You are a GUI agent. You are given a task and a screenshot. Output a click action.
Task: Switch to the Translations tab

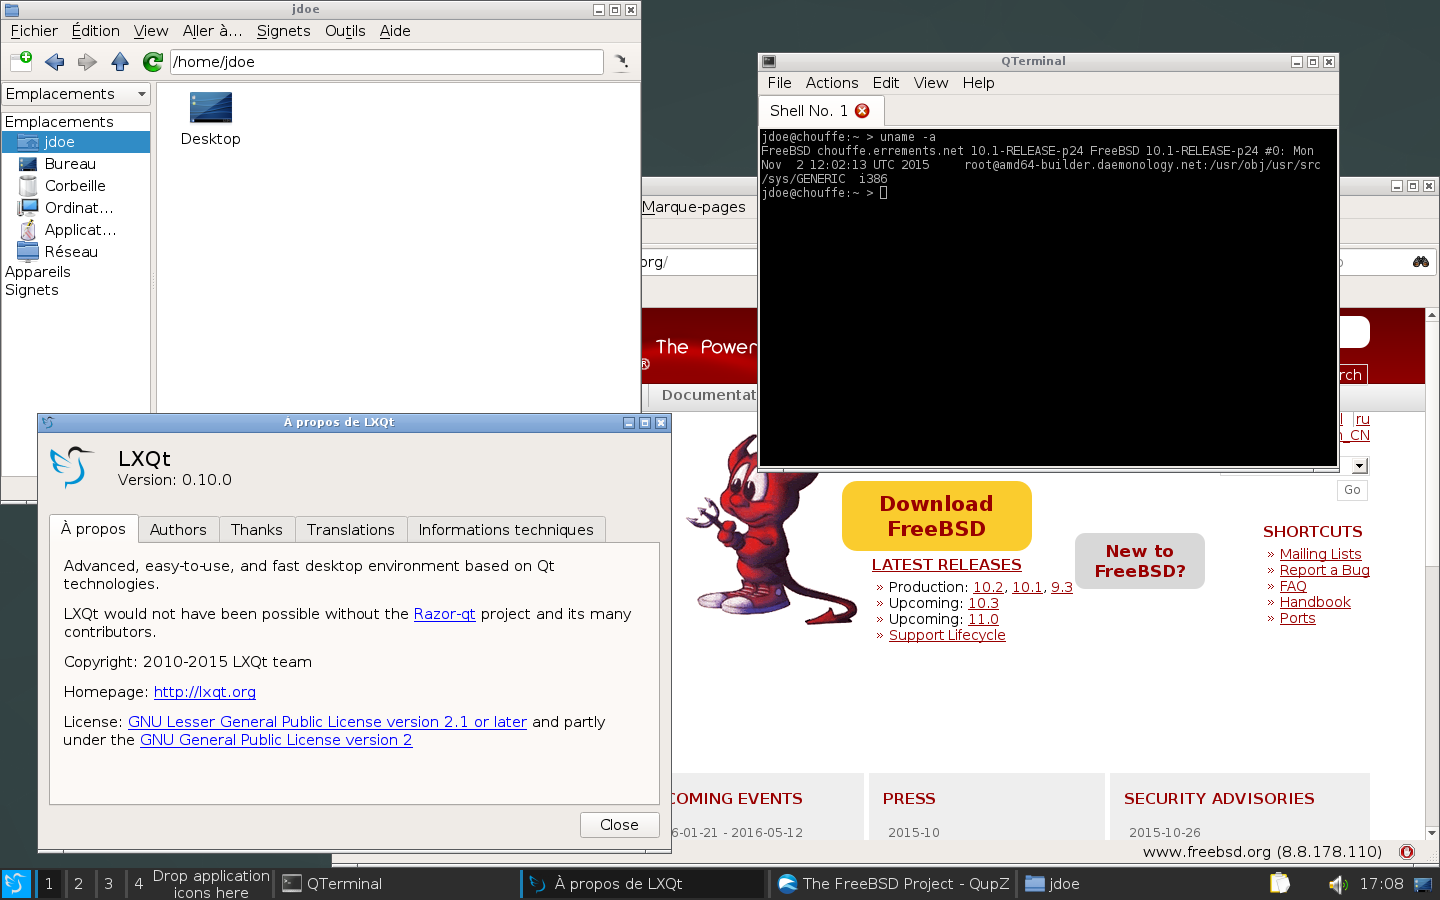pyautogui.click(x=351, y=530)
